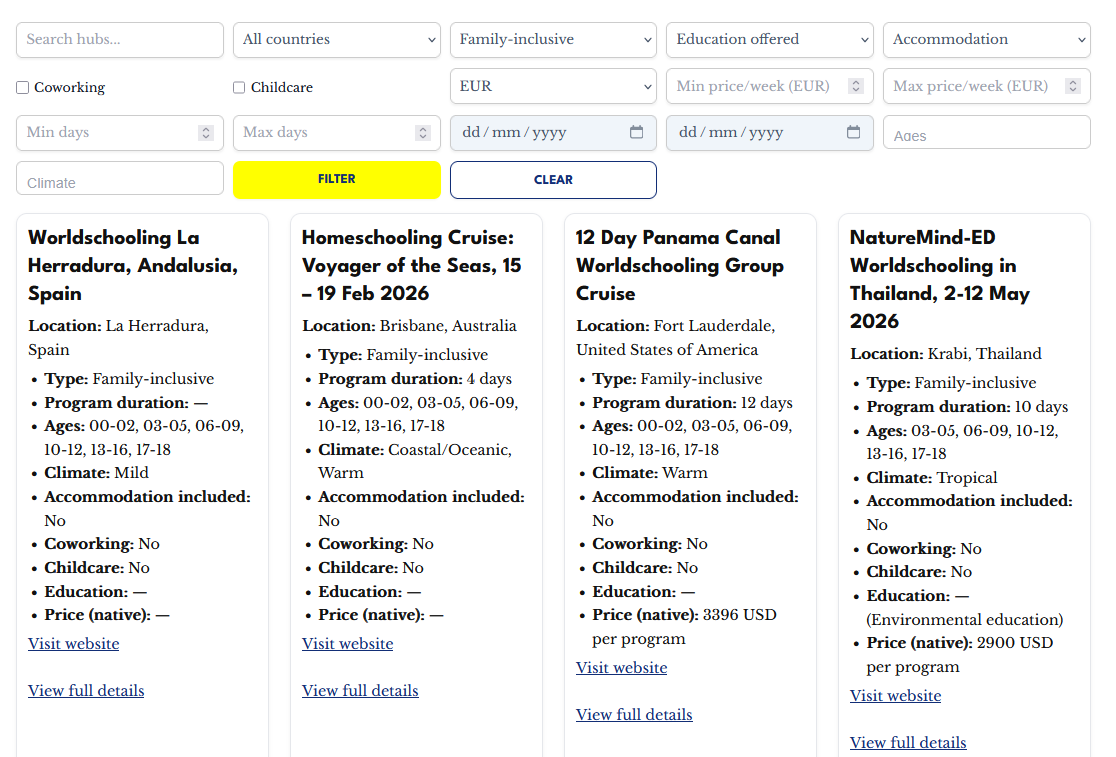
Task: Open the All countries dropdown
Action: pyautogui.click(x=337, y=40)
